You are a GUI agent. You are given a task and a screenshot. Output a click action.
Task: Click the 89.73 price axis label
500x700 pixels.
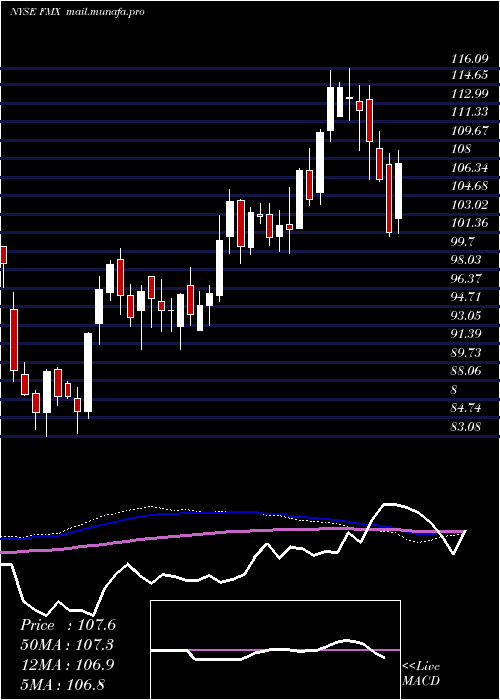[466, 353]
